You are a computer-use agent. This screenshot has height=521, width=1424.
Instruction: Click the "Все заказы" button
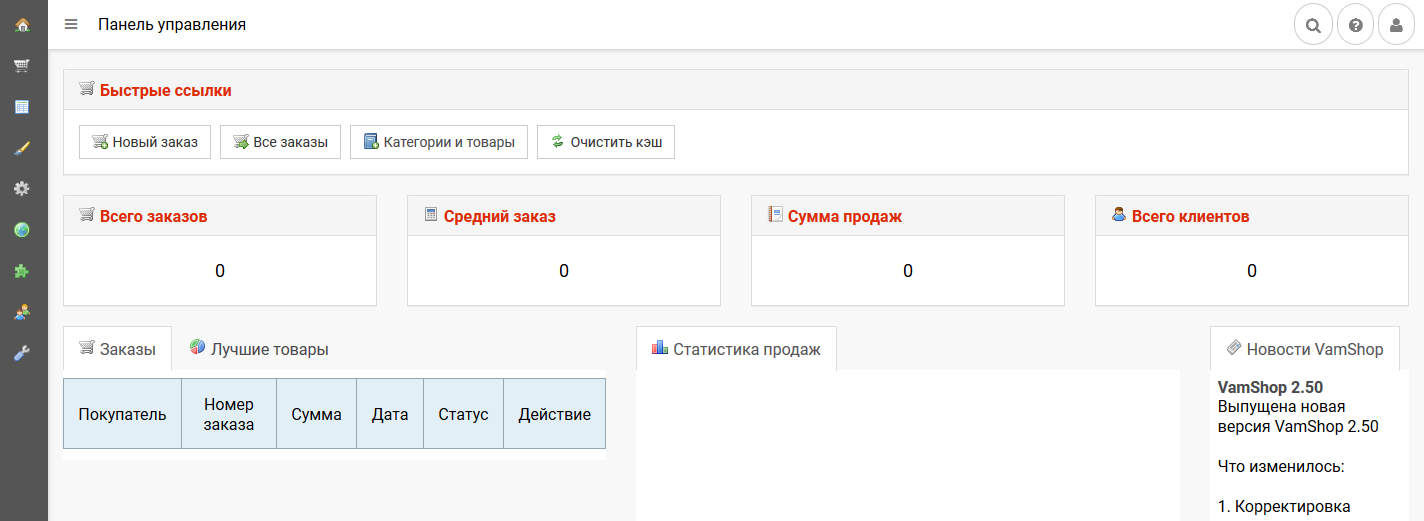coord(280,142)
